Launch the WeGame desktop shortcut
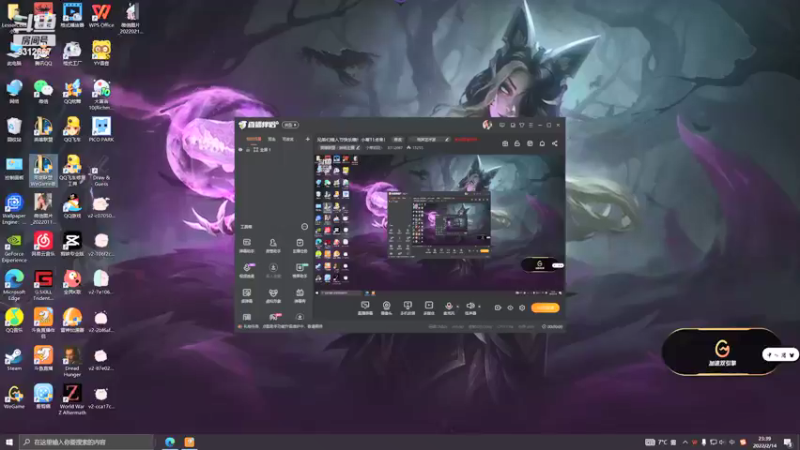The image size is (800, 450). pyautogui.click(x=14, y=396)
